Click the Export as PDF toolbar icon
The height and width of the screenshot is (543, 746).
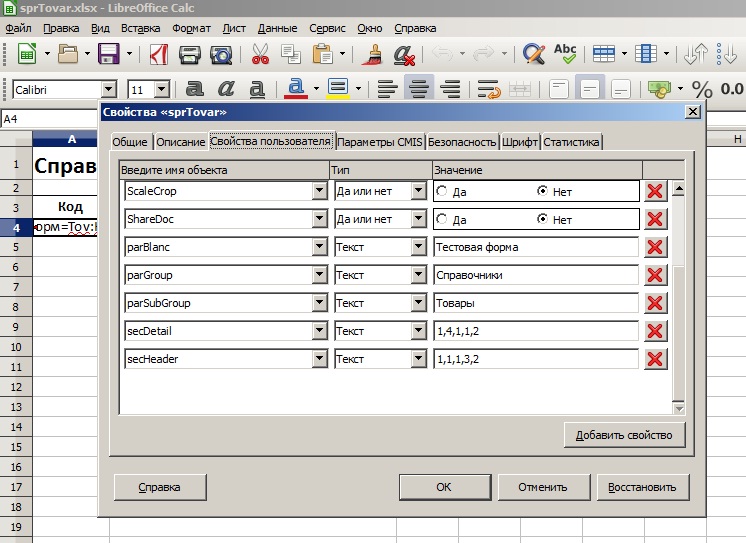159,53
